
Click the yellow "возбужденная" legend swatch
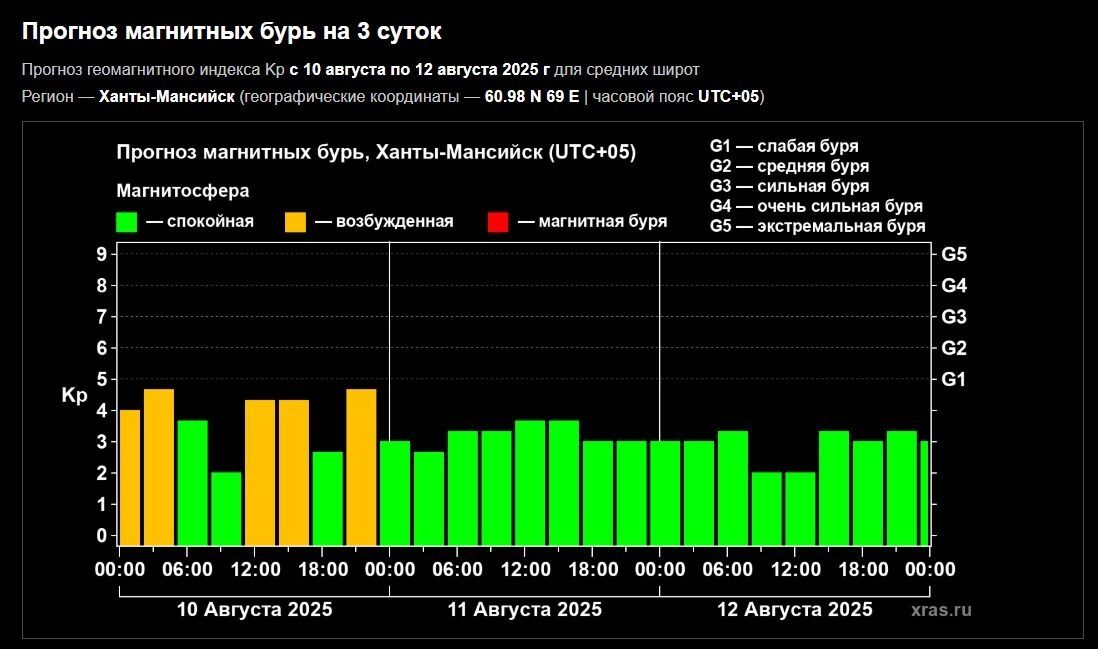click(296, 222)
